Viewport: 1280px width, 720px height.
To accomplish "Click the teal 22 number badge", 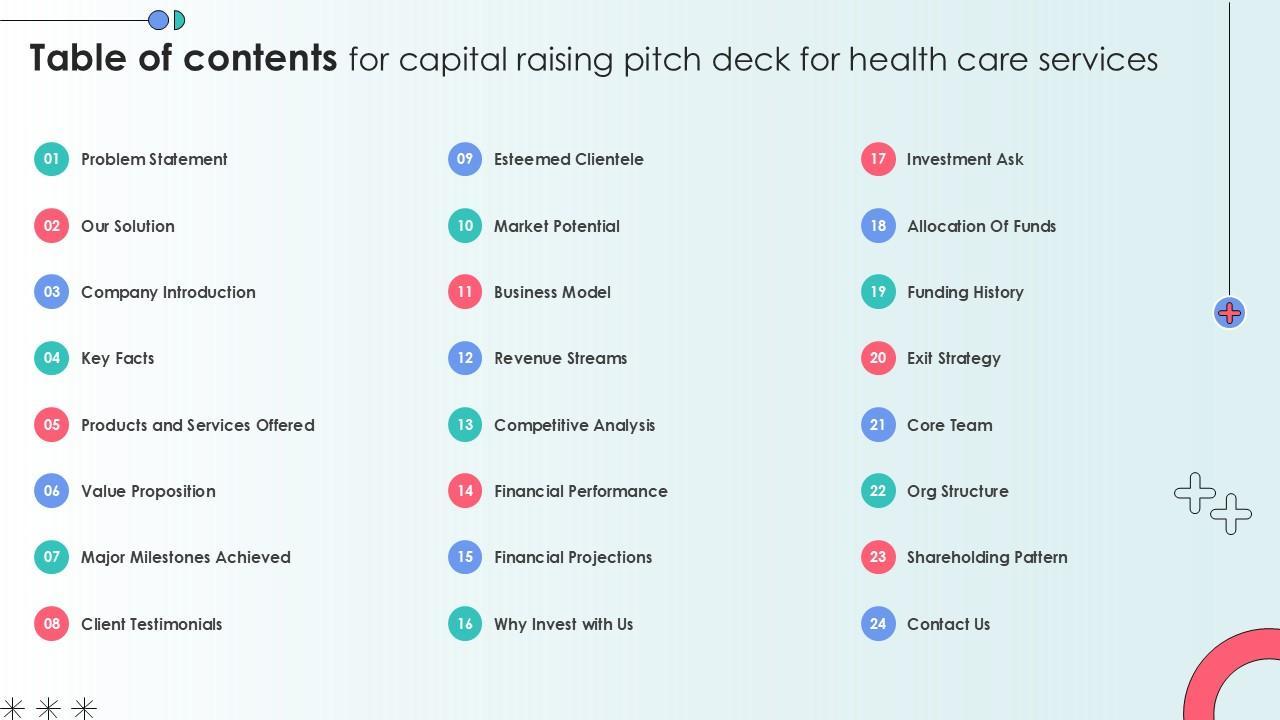I will pyautogui.click(x=878, y=491).
